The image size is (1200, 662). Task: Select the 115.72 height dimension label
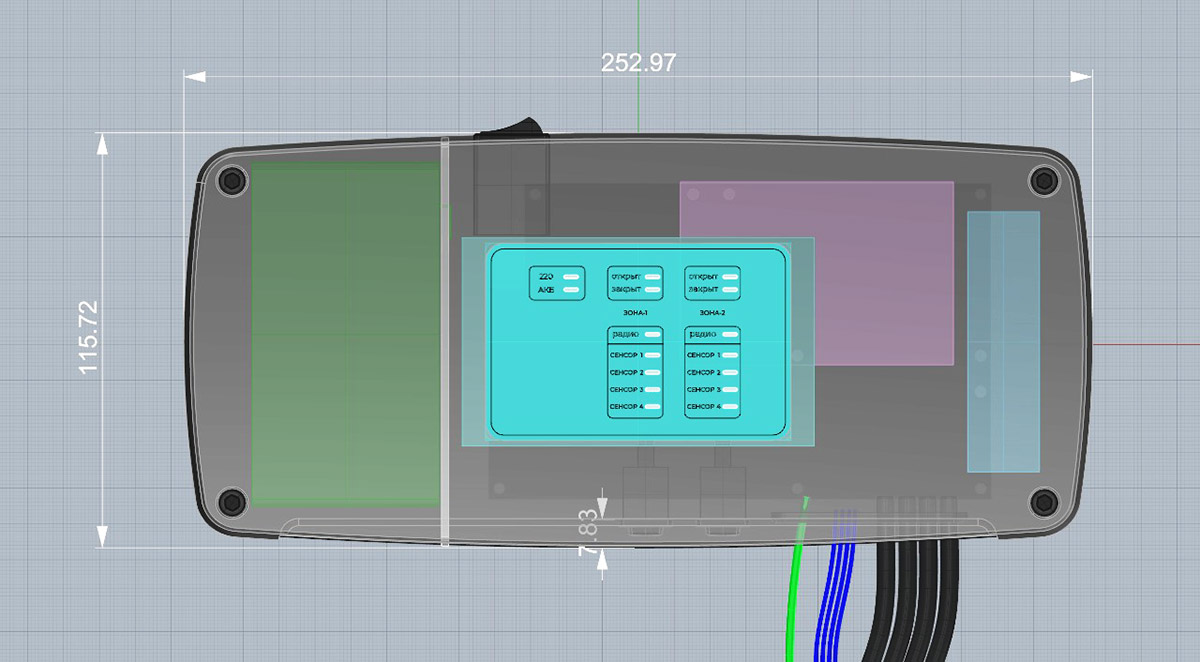90,338
